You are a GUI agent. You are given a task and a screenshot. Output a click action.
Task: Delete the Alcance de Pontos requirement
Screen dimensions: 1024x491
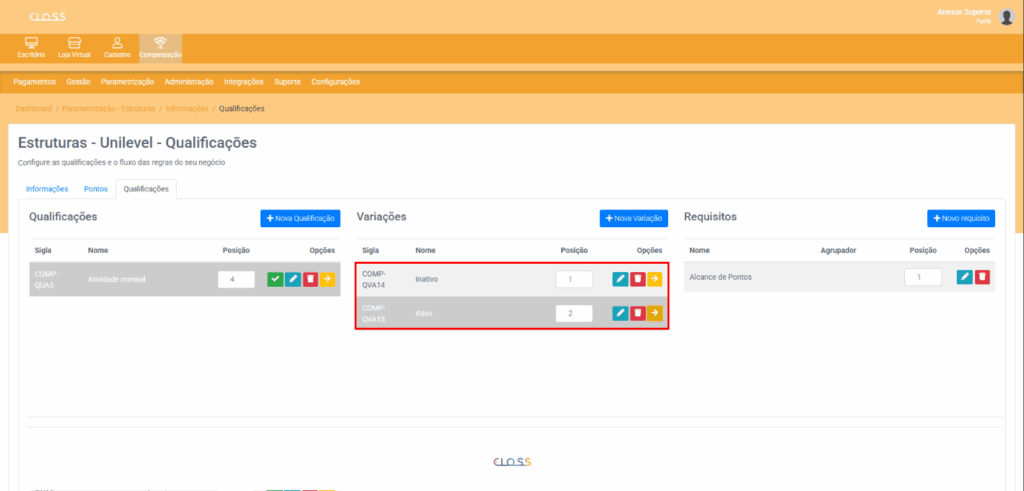pyautogui.click(x=982, y=277)
